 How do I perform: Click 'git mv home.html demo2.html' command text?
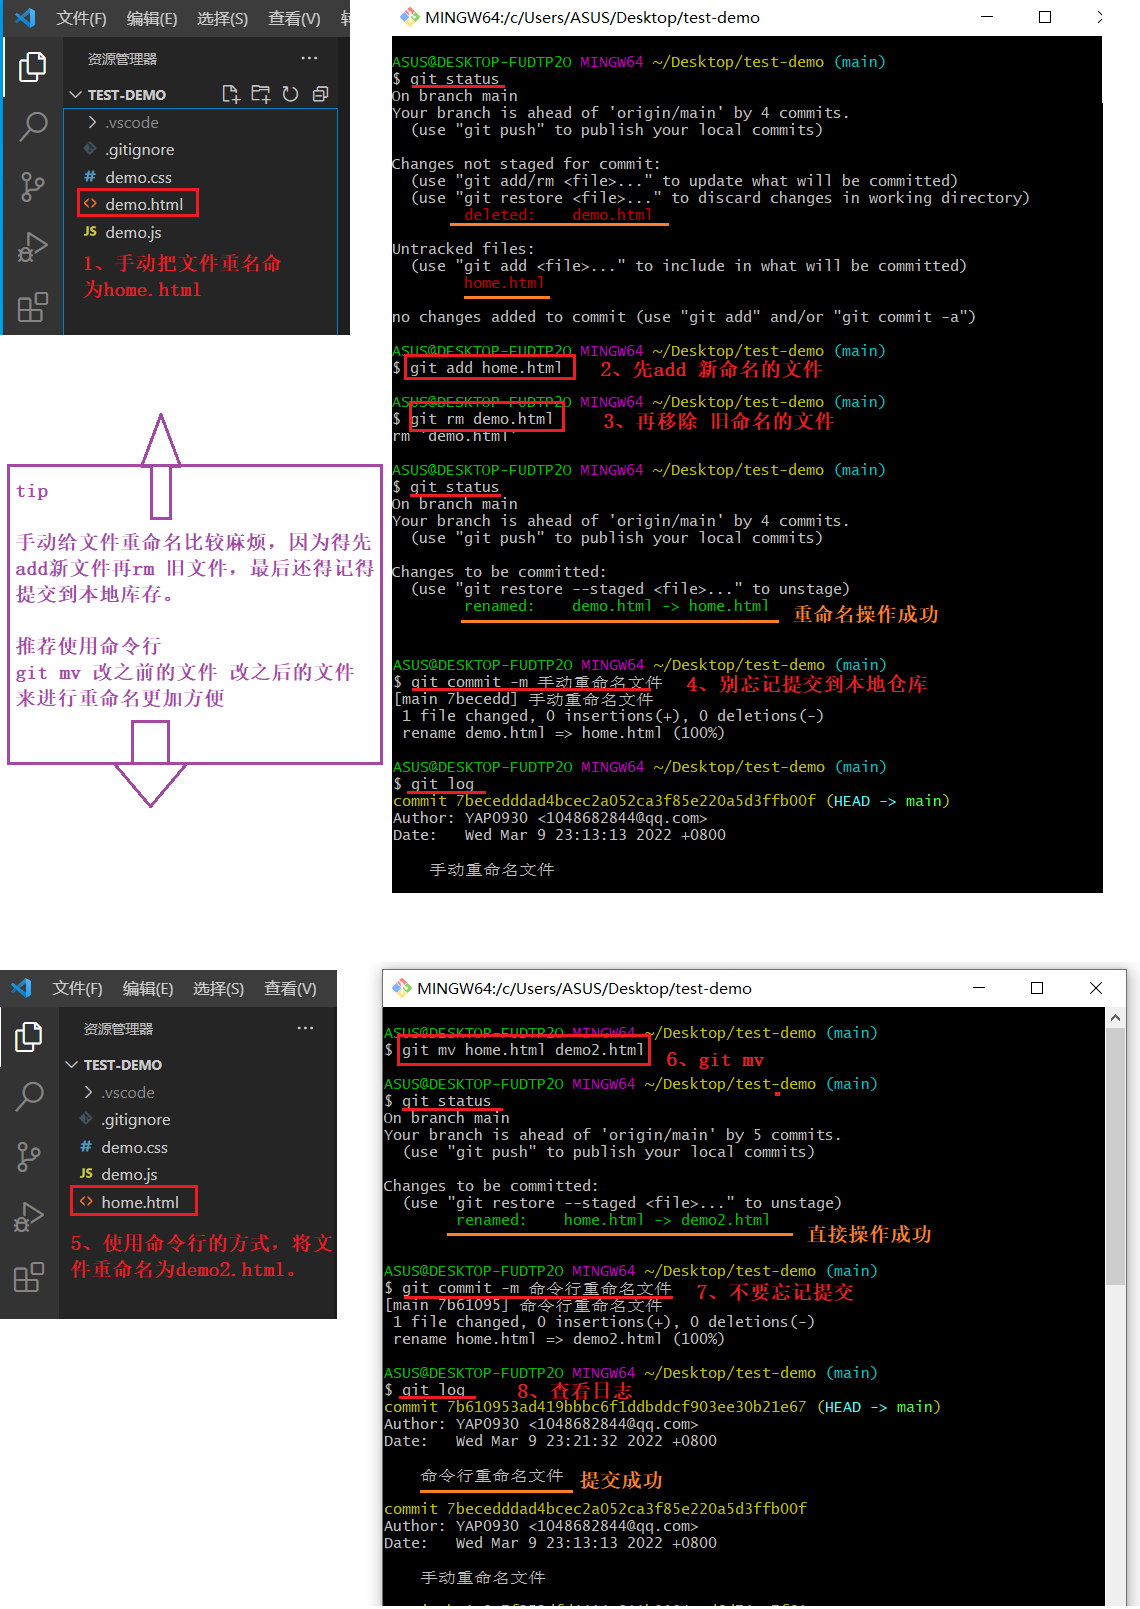coord(523,1050)
